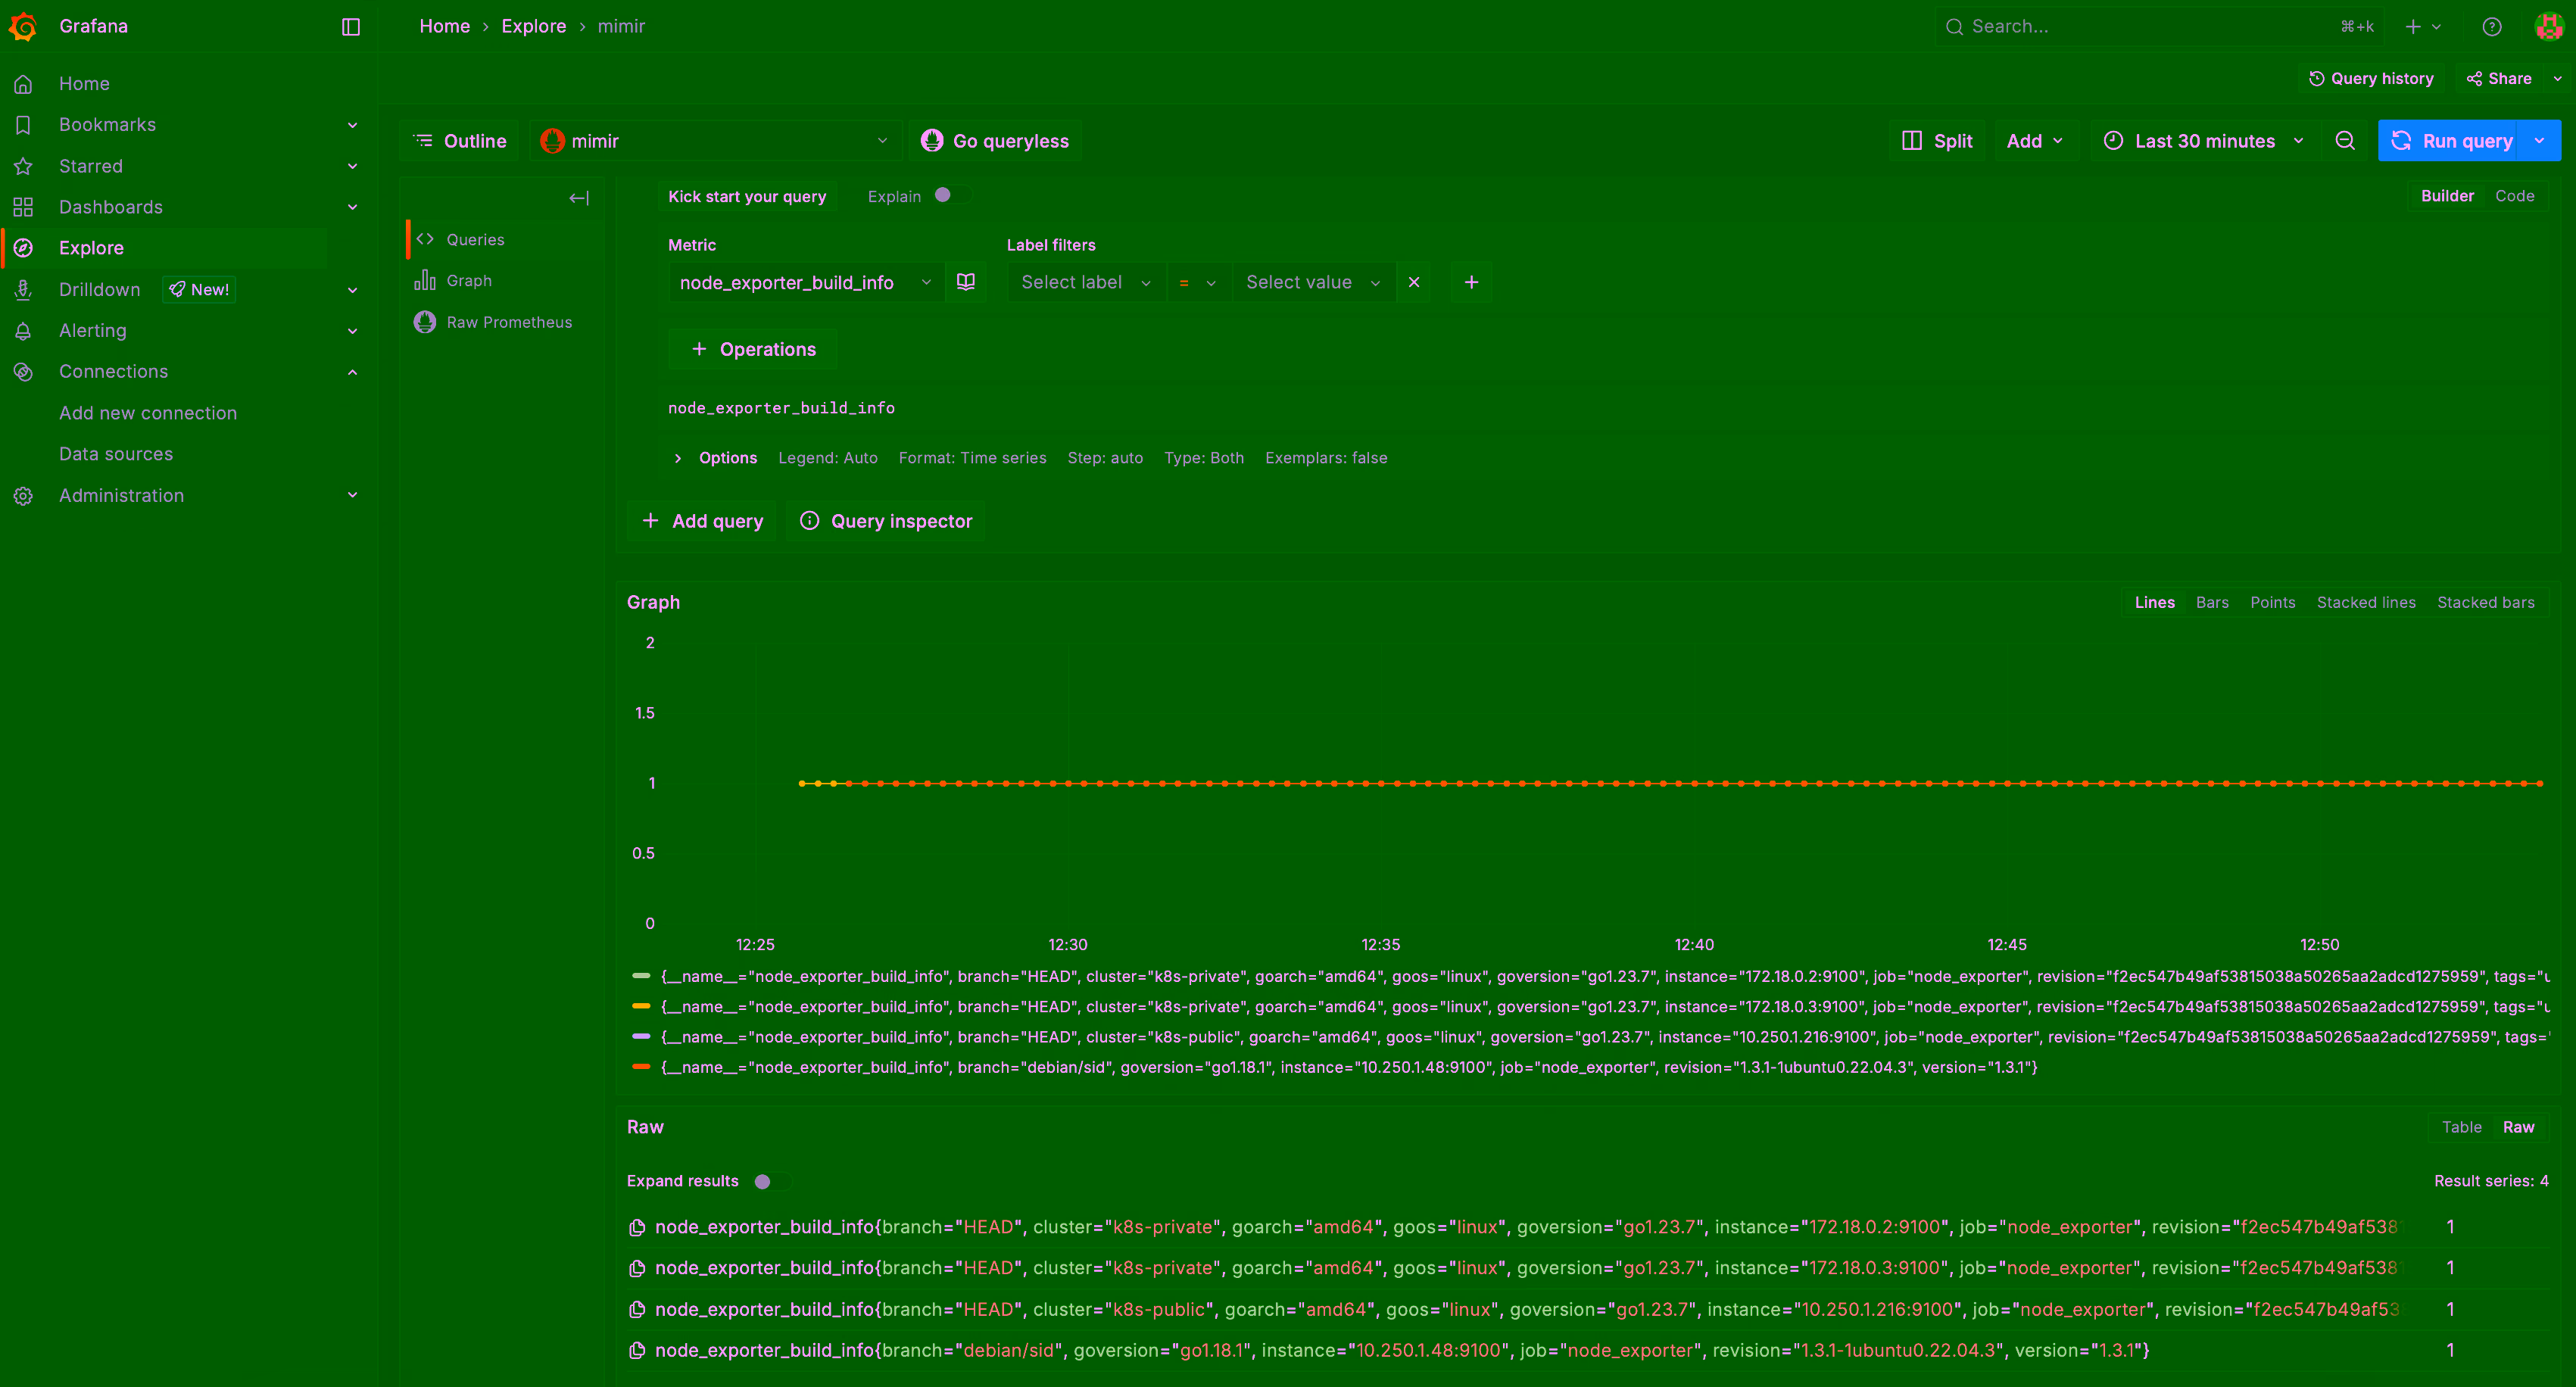Switch to the Code query editor tab
2576x1387 pixels.
click(x=2516, y=196)
